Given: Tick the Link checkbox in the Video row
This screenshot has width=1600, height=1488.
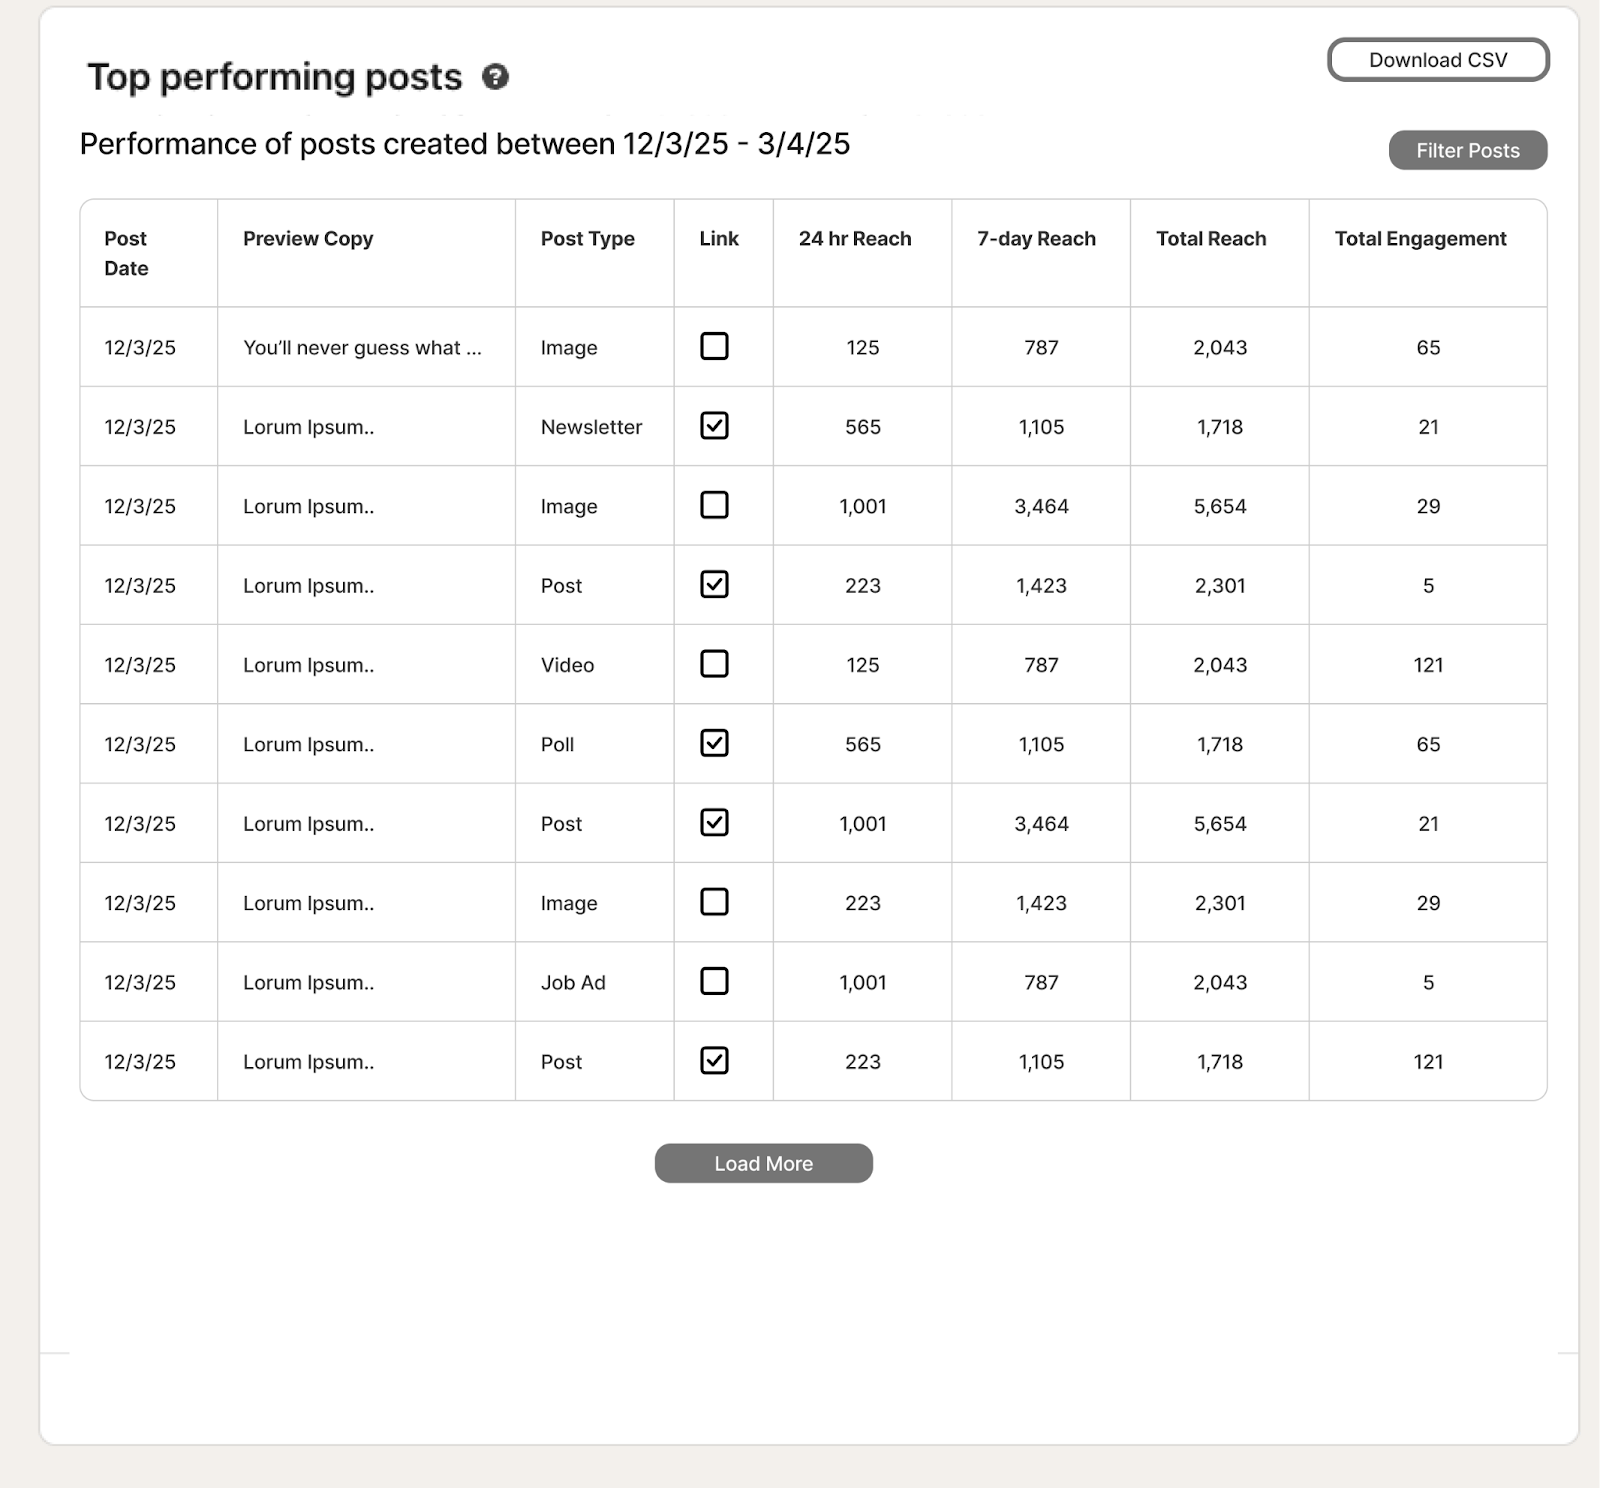Looking at the screenshot, I should (x=714, y=663).
